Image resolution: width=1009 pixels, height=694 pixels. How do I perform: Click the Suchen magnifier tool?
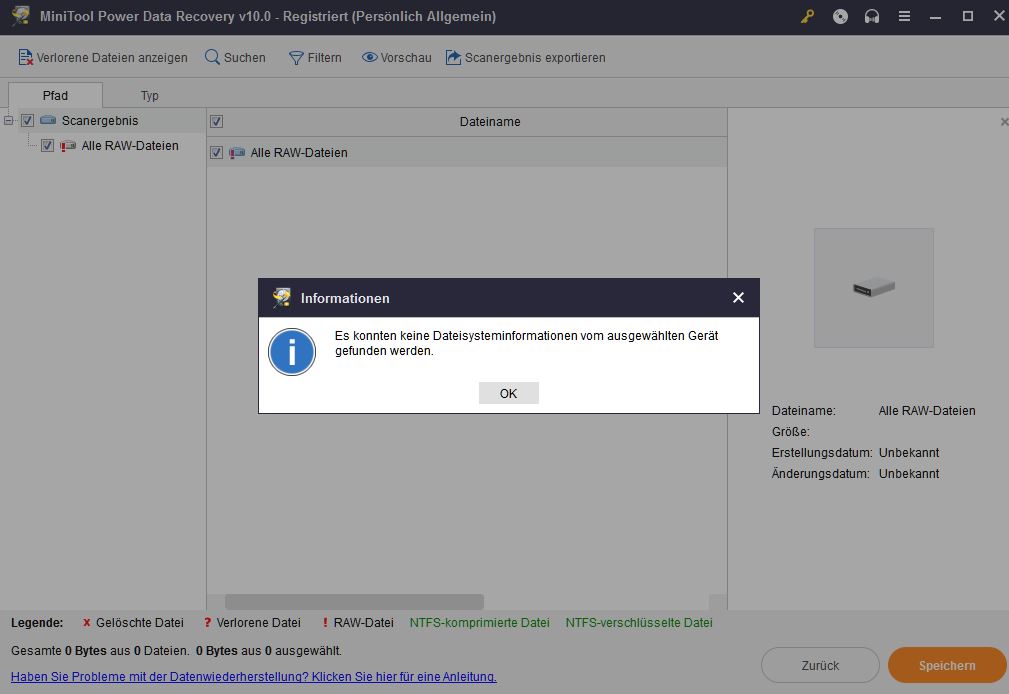tap(236, 58)
